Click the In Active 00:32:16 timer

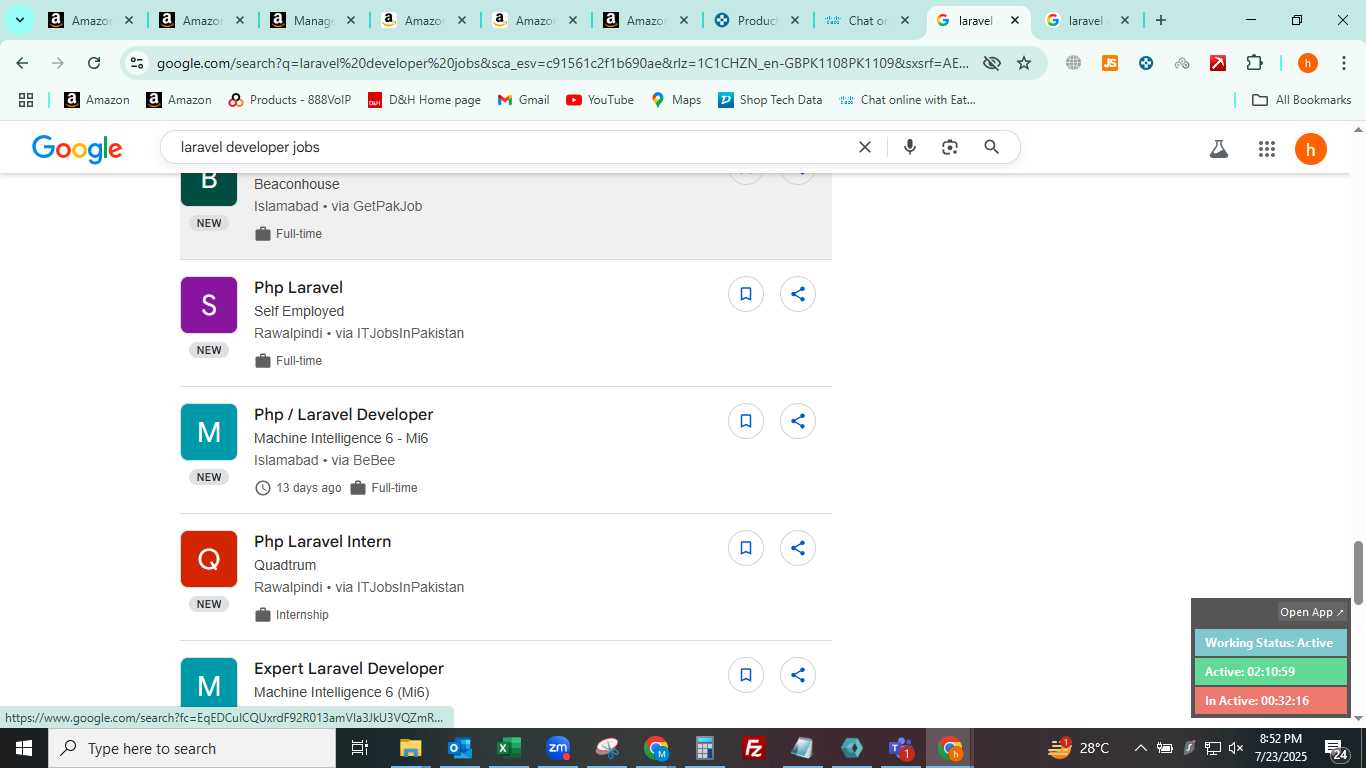click(x=1270, y=701)
